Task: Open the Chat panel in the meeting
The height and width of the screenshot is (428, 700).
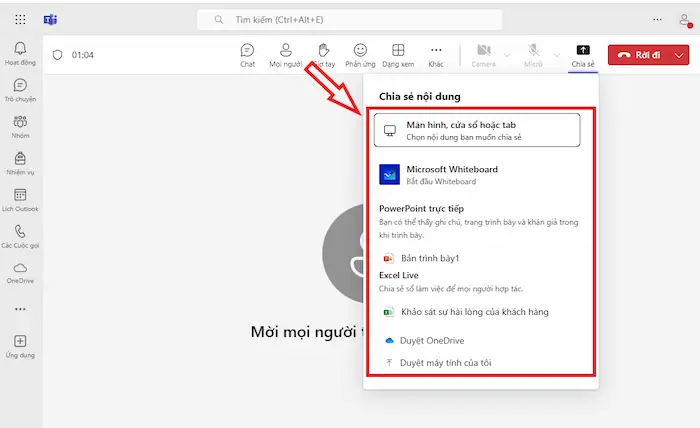Action: click(247, 54)
